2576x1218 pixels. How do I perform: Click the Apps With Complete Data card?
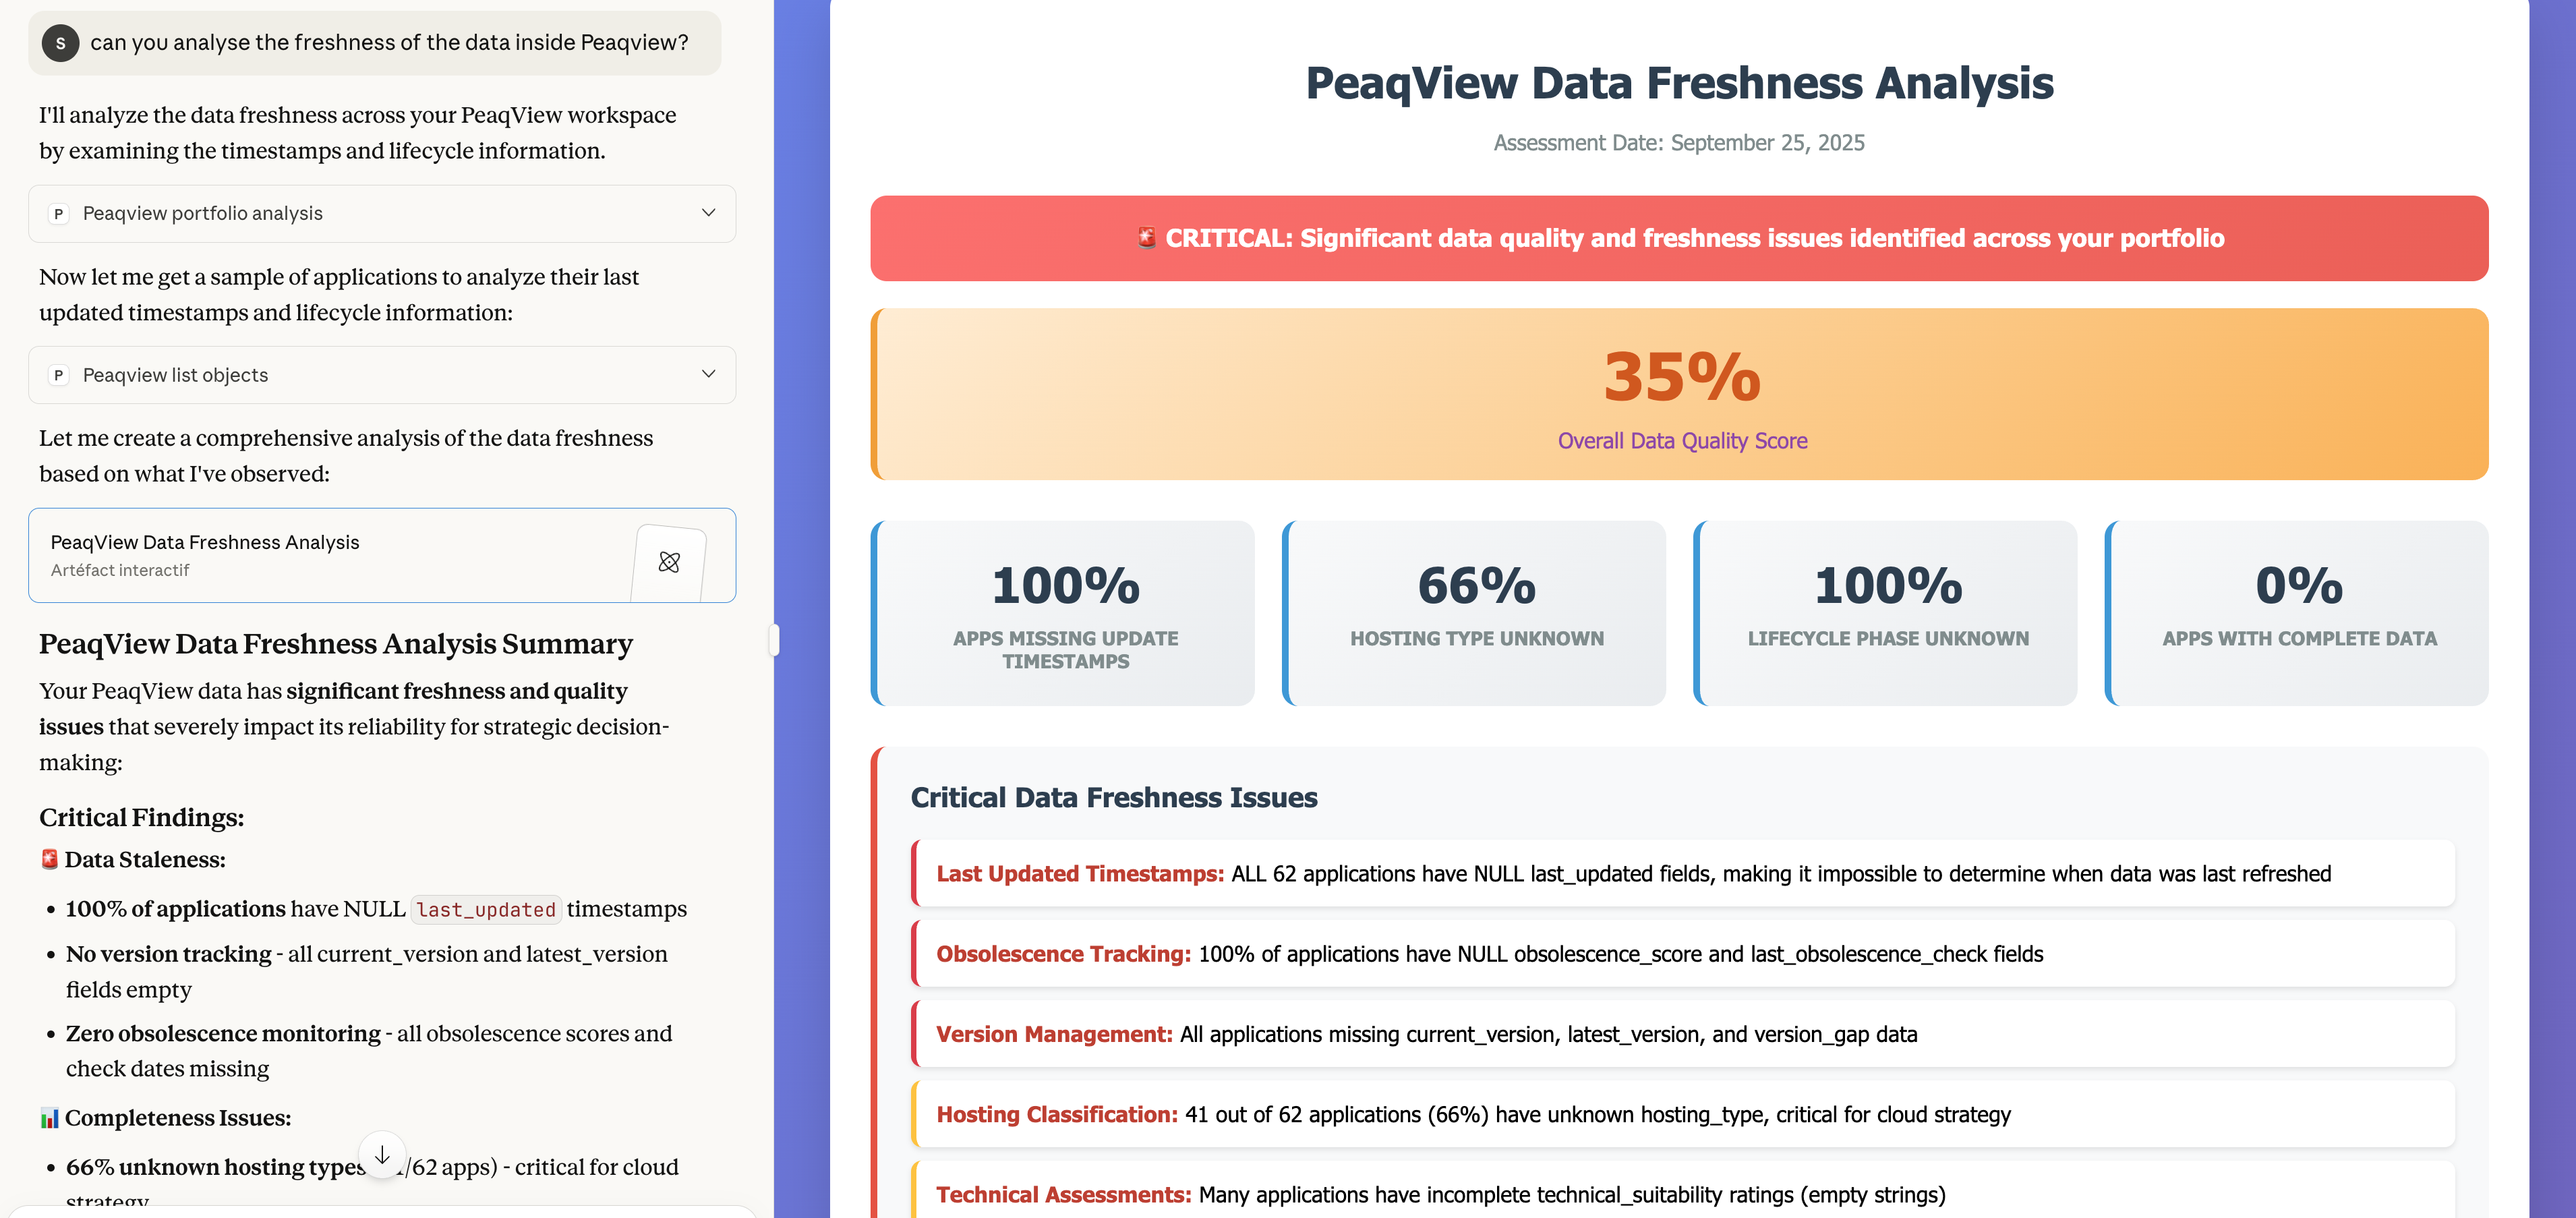click(2298, 613)
